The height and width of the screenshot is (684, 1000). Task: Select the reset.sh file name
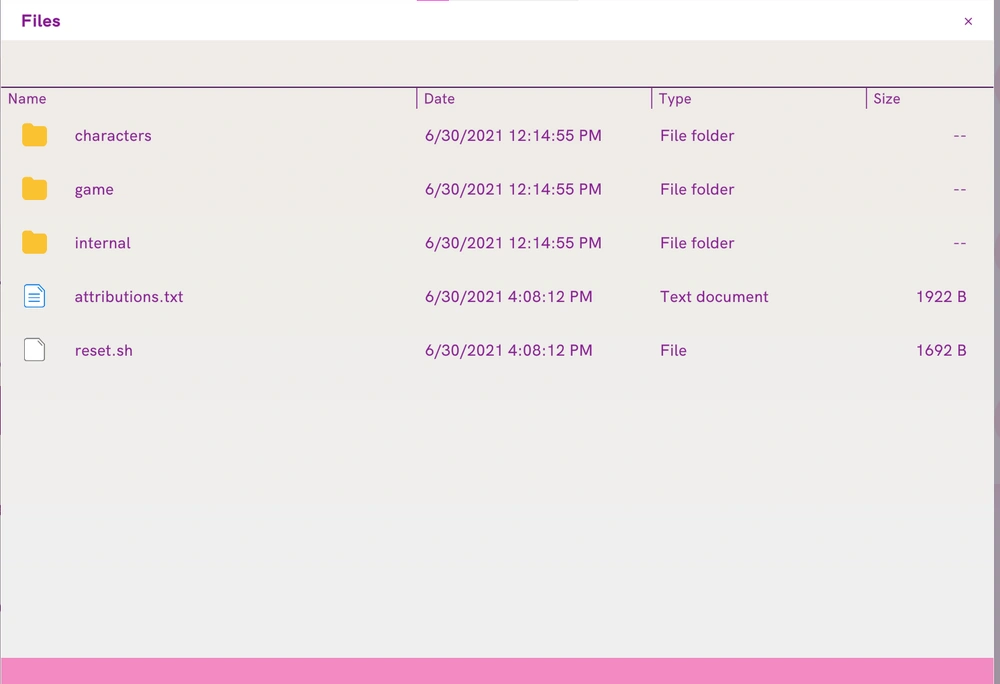[x=104, y=350]
